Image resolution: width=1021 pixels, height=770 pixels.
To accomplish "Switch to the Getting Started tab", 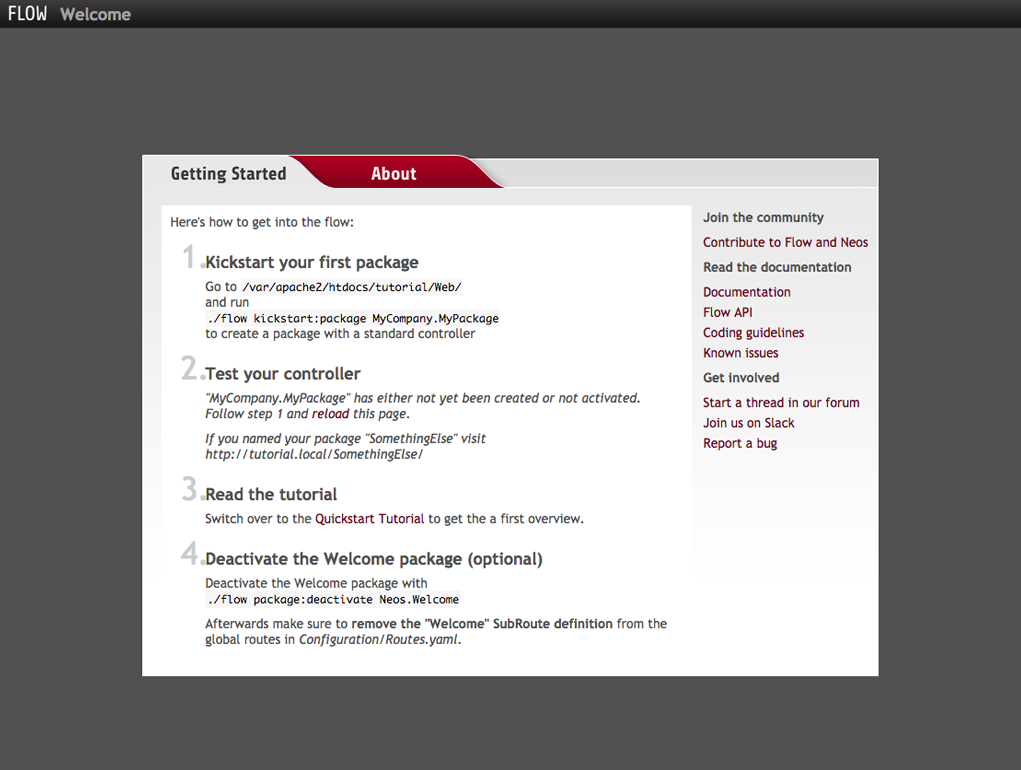I will tap(228, 173).
